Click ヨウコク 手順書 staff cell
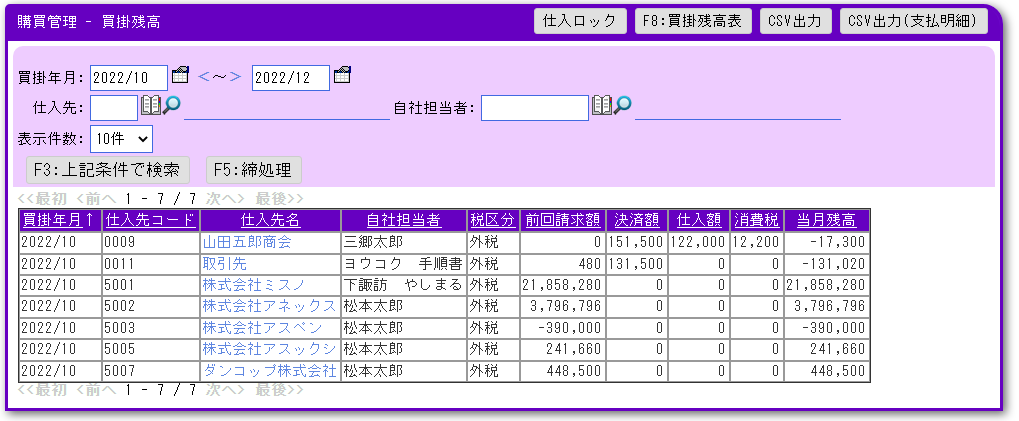This screenshot has width=1019, height=421. (404, 264)
